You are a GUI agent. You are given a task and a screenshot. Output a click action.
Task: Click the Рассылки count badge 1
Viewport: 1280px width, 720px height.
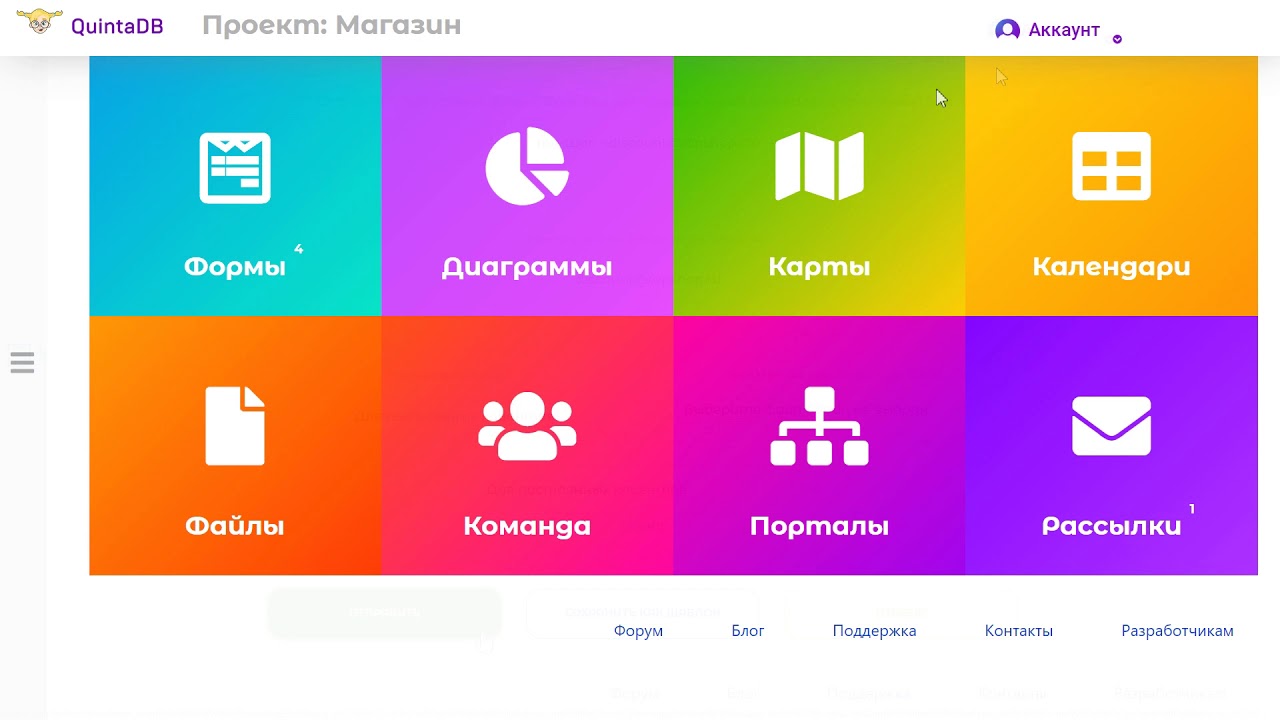1192,509
